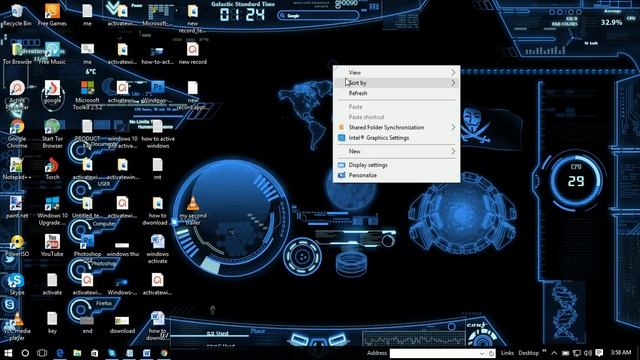Screen dimensions: 640x360
Task: Select the download folder icon
Action: tap(122, 324)
